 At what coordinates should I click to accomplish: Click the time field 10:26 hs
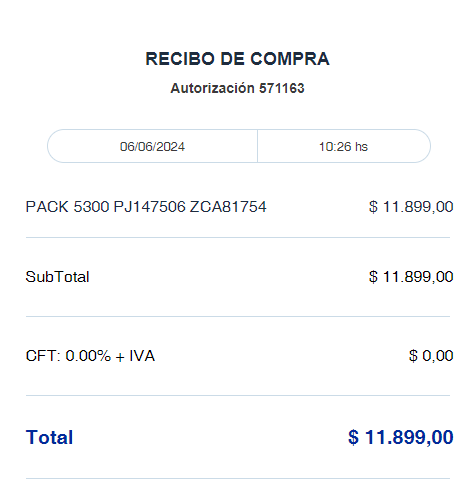[344, 146]
